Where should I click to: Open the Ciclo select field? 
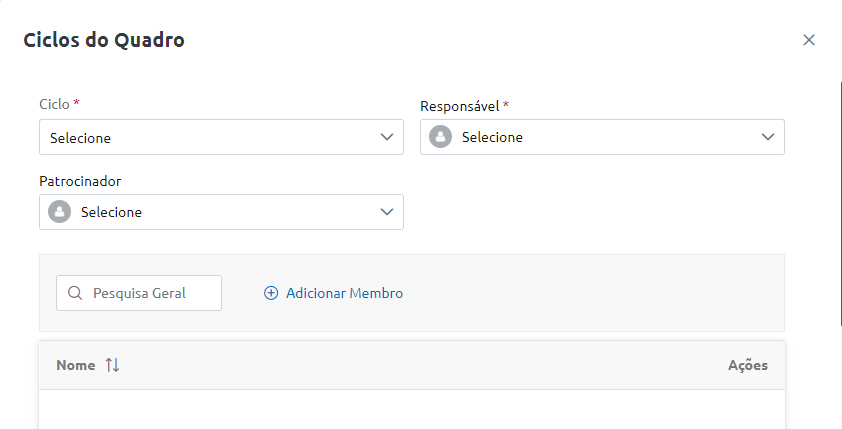click(210, 138)
